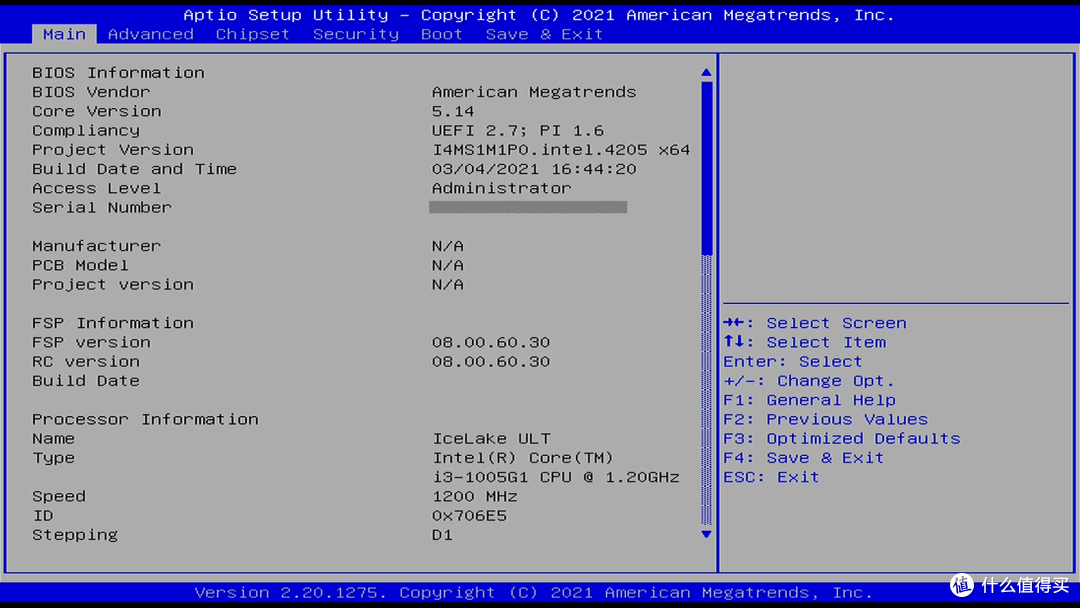The width and height of the screenshot is (1080, 608).
Task: Click the Manufacturer N/A value
Action: pos(448,246)
